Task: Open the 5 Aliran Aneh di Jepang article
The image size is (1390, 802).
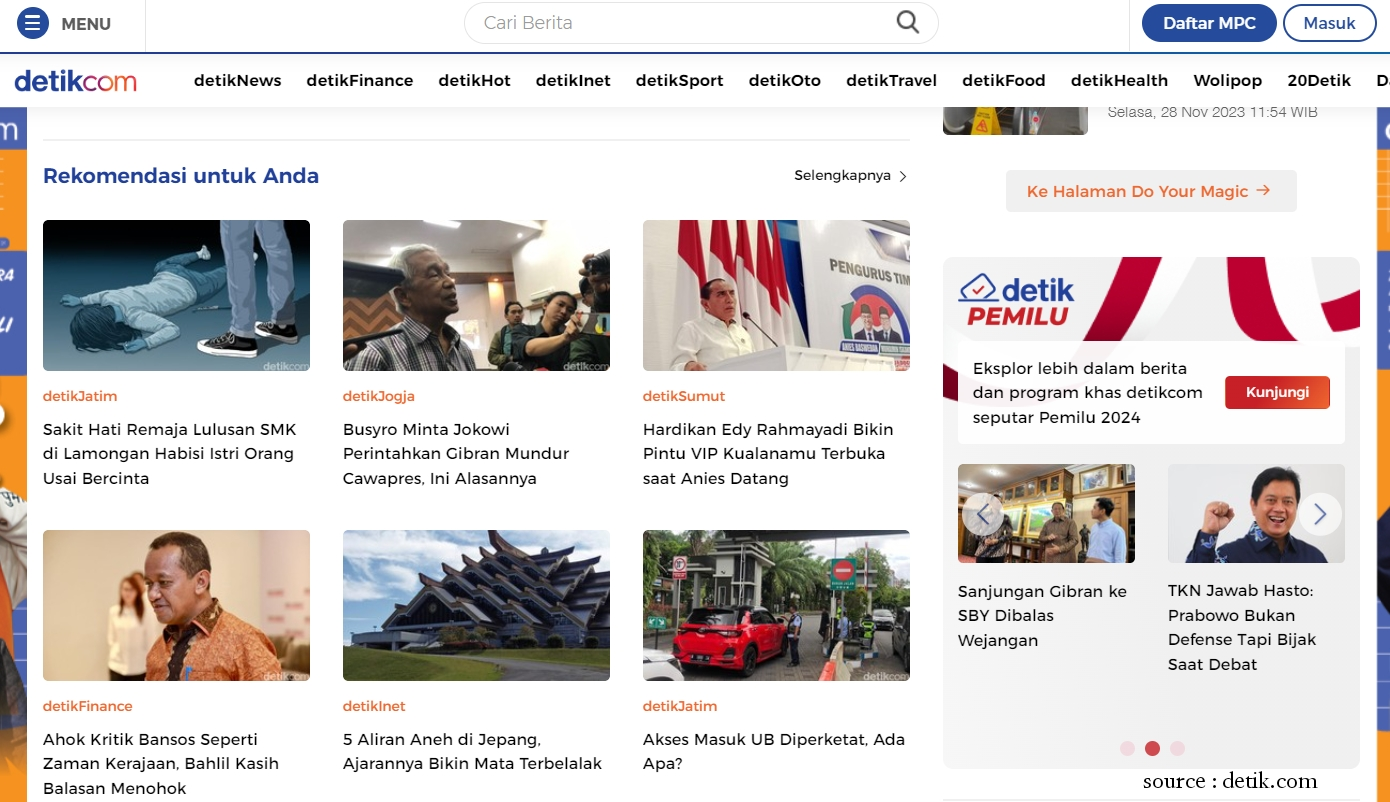Action: tap(472, 752)
